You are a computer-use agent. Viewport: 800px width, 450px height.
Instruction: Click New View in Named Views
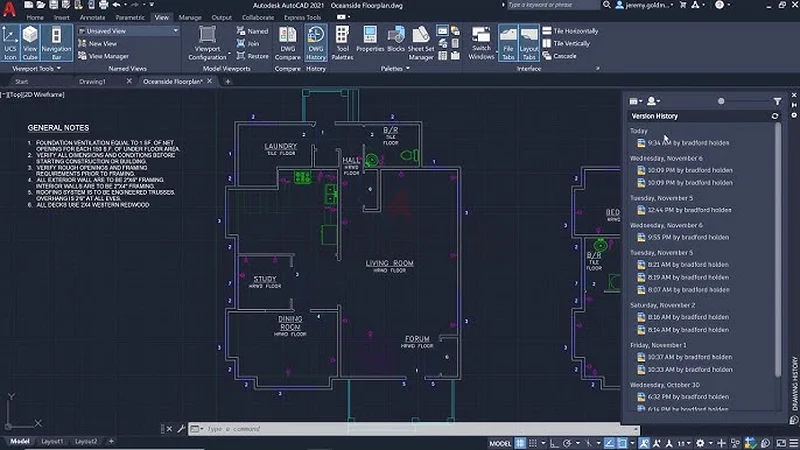click(x=98, y=43)
